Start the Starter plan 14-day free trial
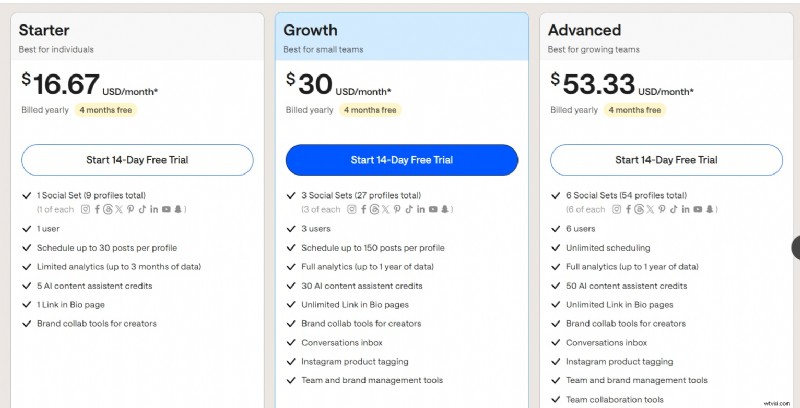The width and height of the screenshot is (800, 408). click(137, 160)
